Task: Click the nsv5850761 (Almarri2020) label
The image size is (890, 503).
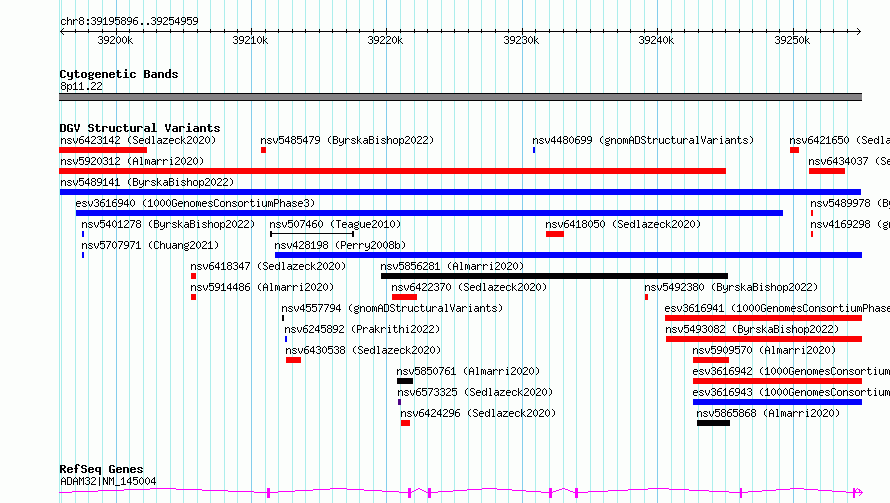Action: point(468,371)
